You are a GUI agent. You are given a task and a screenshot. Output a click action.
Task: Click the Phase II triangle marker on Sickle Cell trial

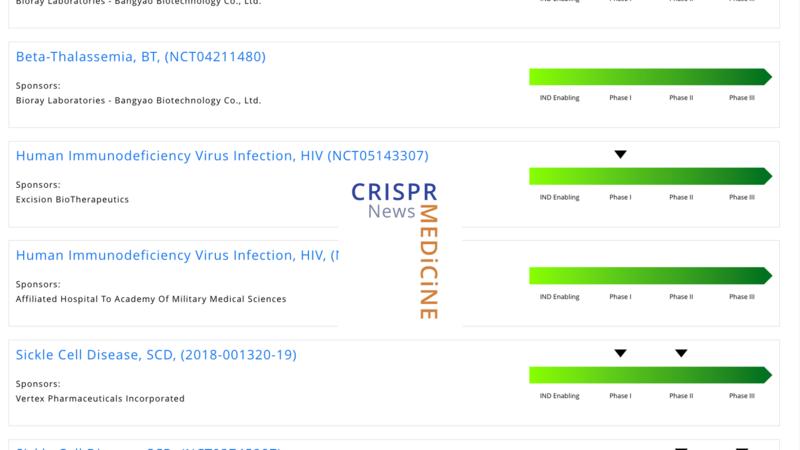681,353
